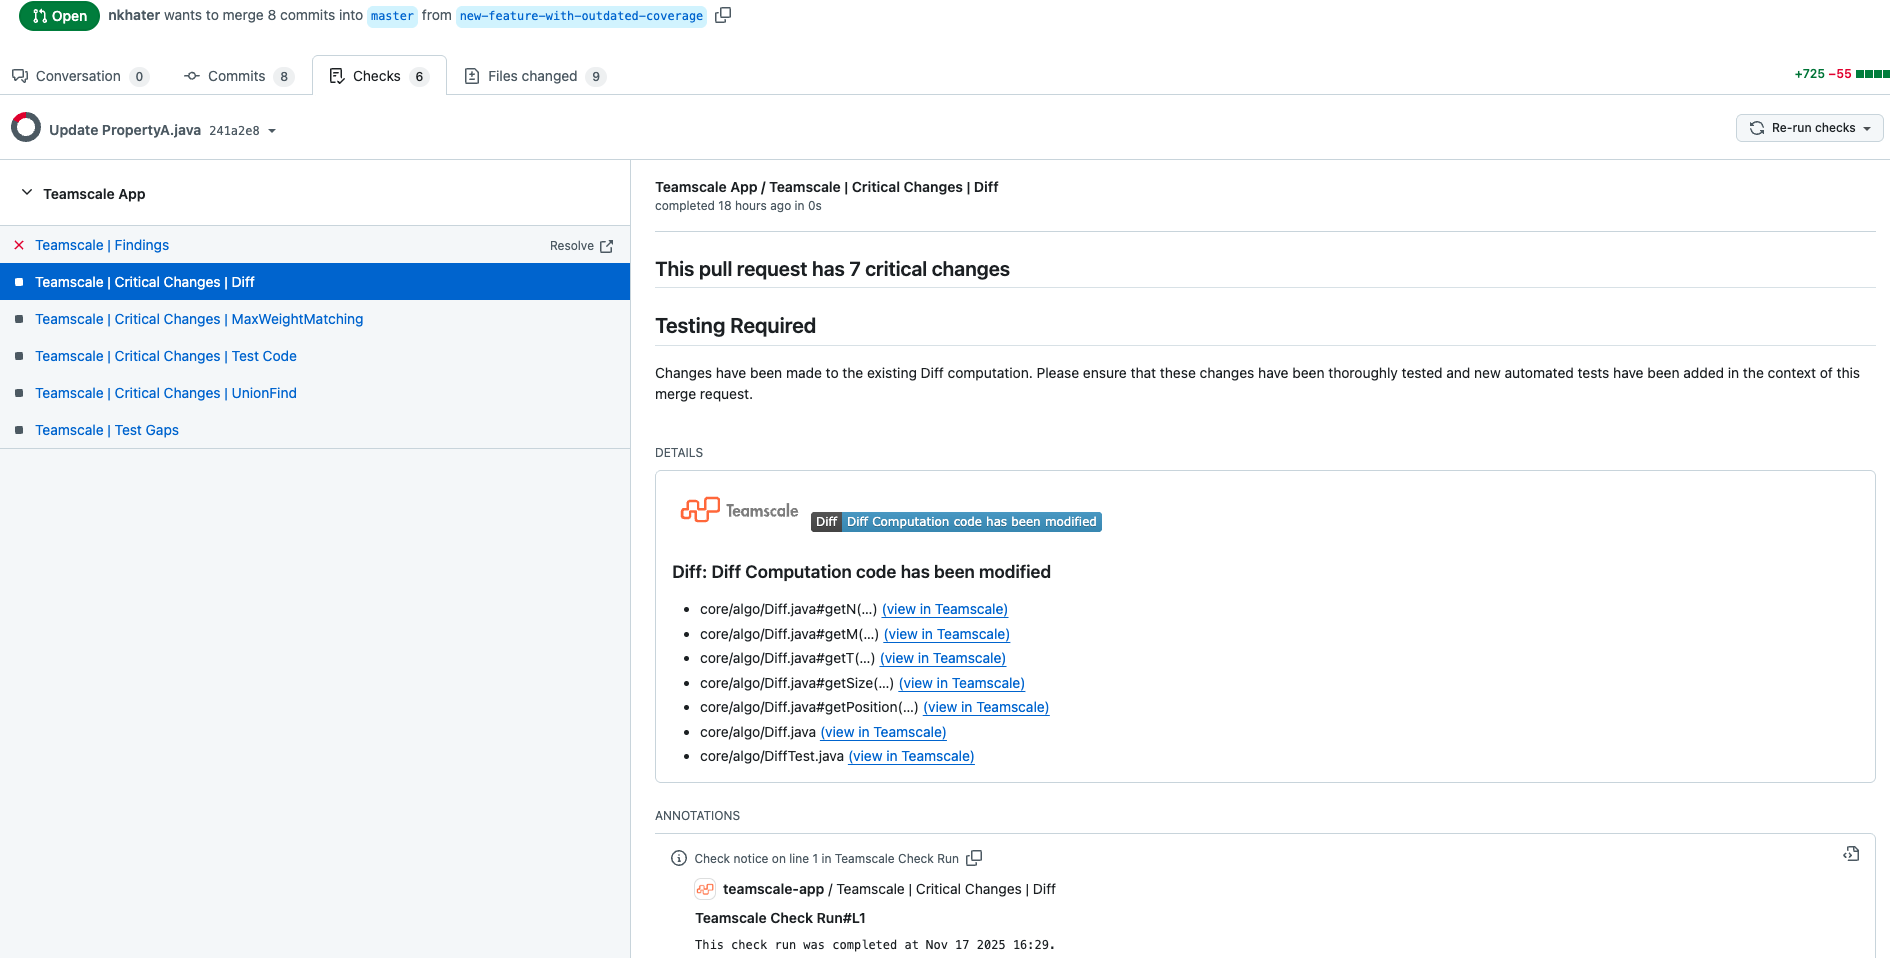Switch to the Files changed tab
The width and height of the screenshot is (1890, 958).
coord(532,75)
